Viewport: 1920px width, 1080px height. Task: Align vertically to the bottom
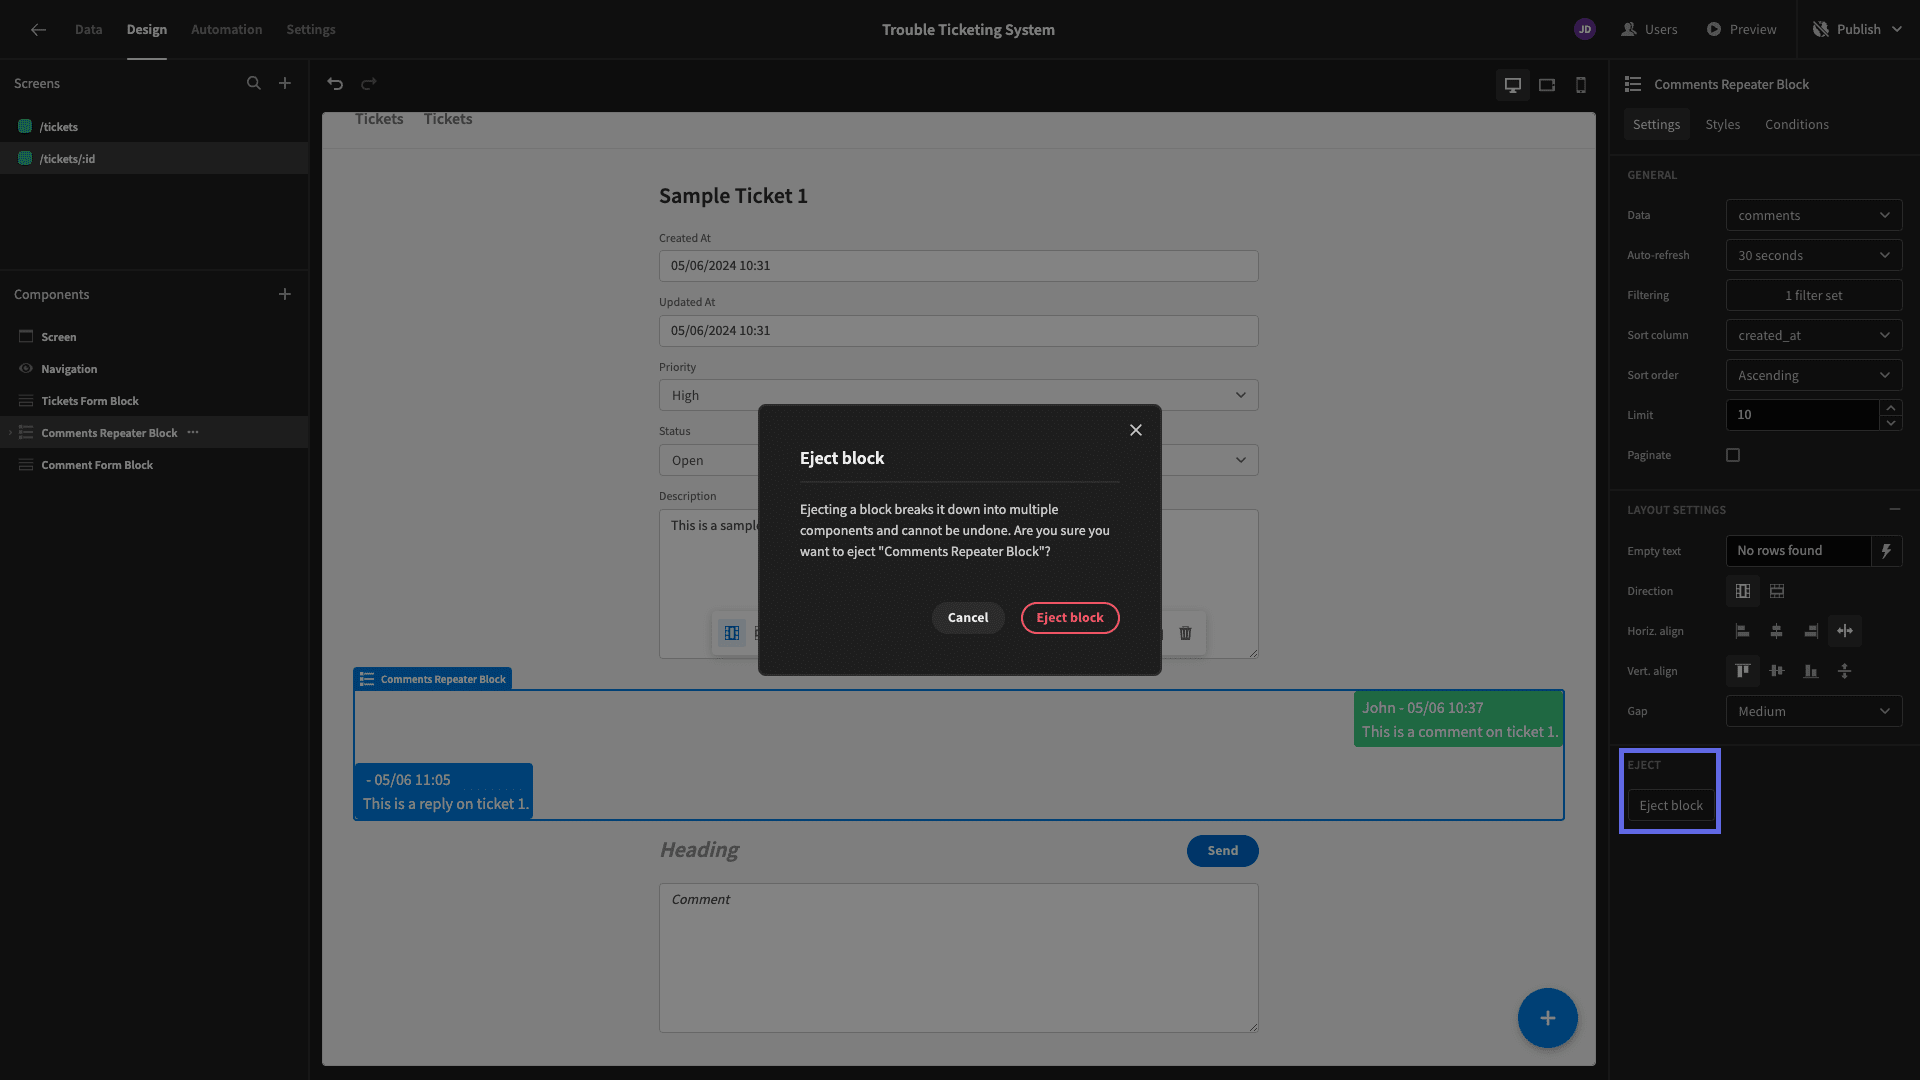pyautogui.click(x=1811, y=671)
